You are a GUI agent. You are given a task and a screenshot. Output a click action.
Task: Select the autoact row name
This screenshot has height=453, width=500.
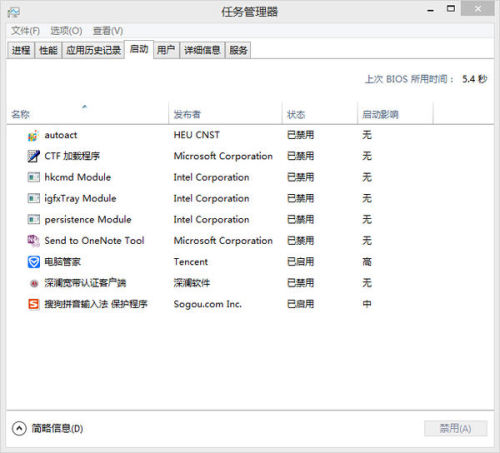[61, 135]
